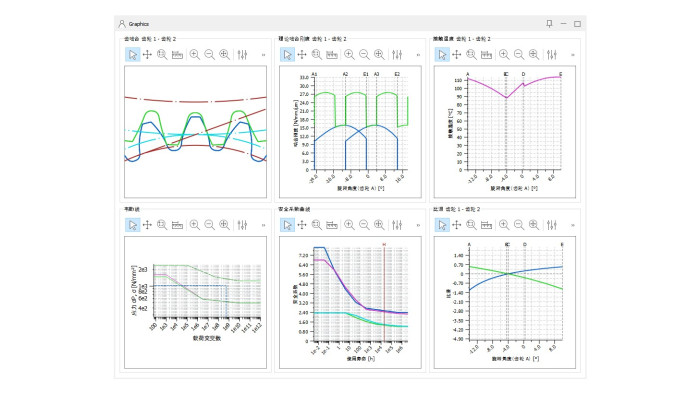Select measure ruler in the load cycles S-N panel

177,225
